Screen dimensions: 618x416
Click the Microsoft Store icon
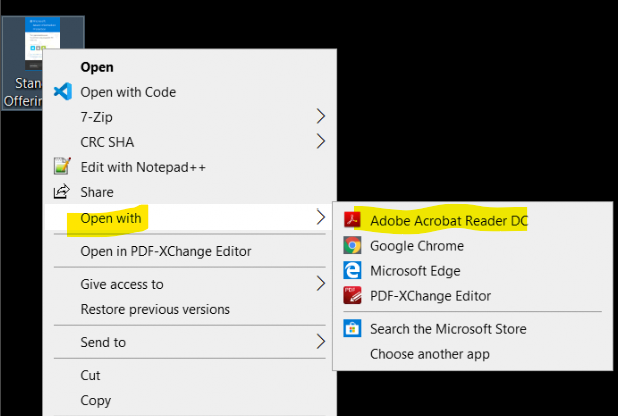click(x=352, y=329)
